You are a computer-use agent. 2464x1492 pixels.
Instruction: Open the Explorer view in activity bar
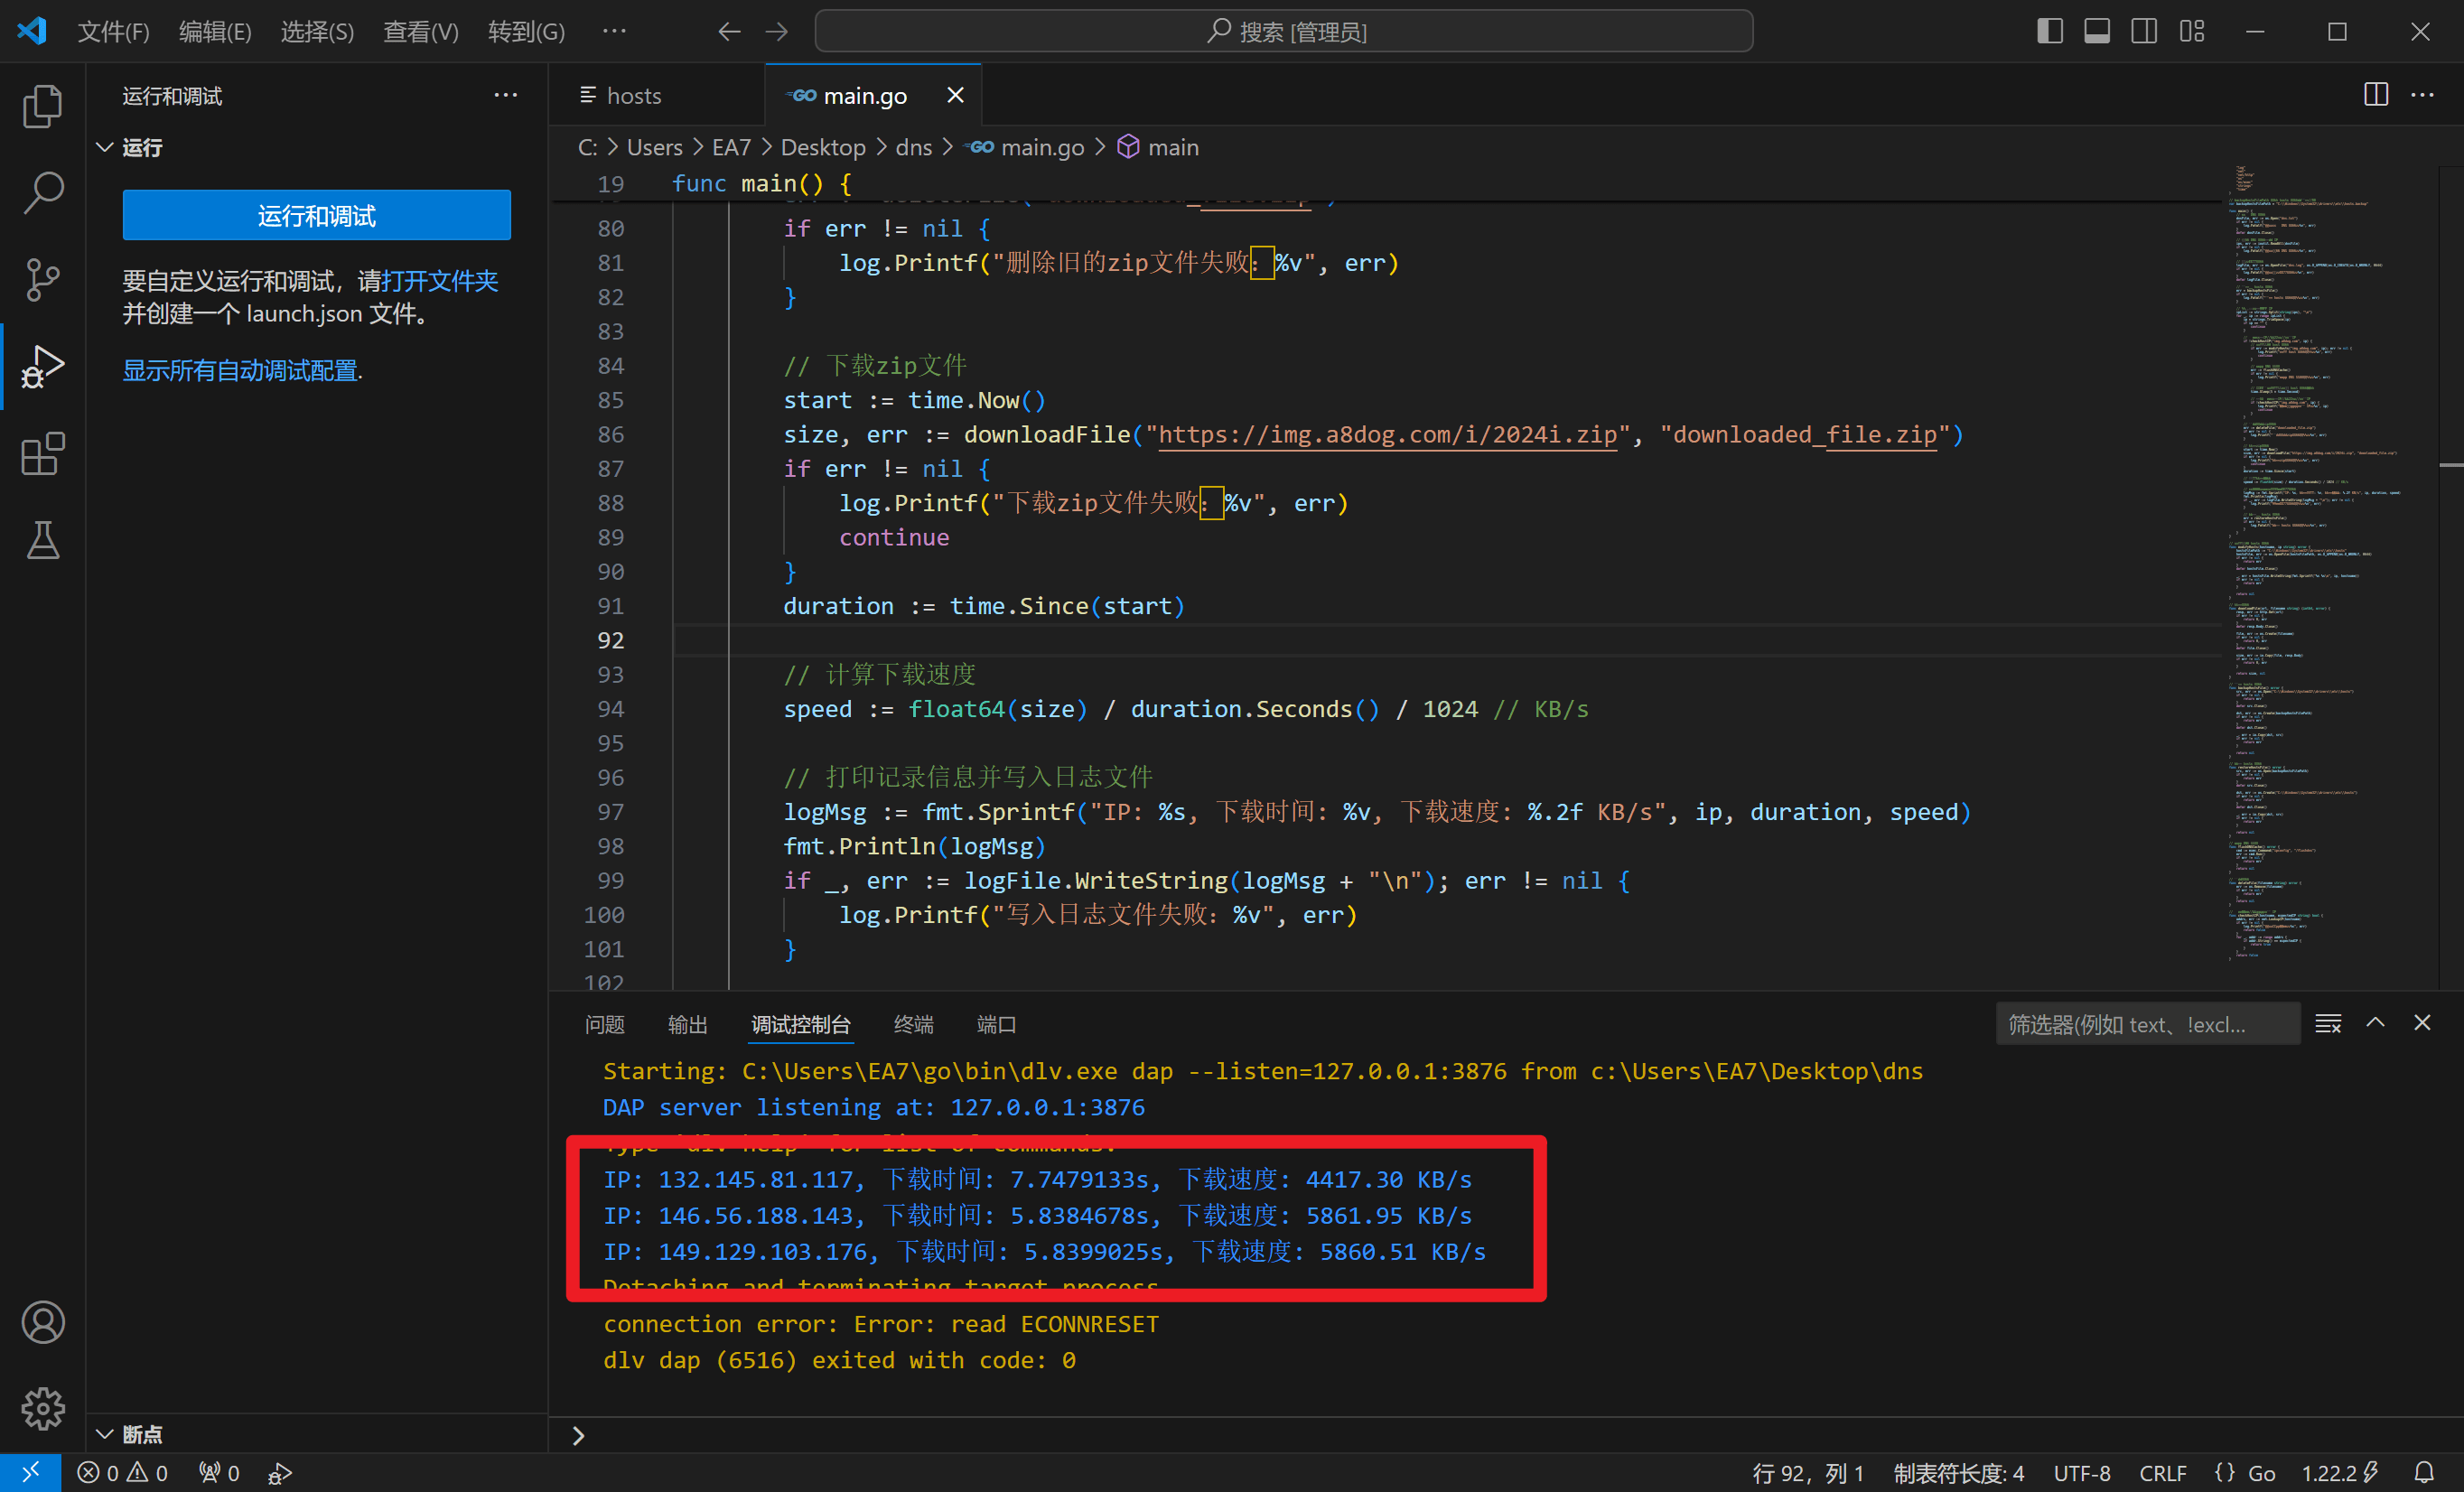click(42, 106)
